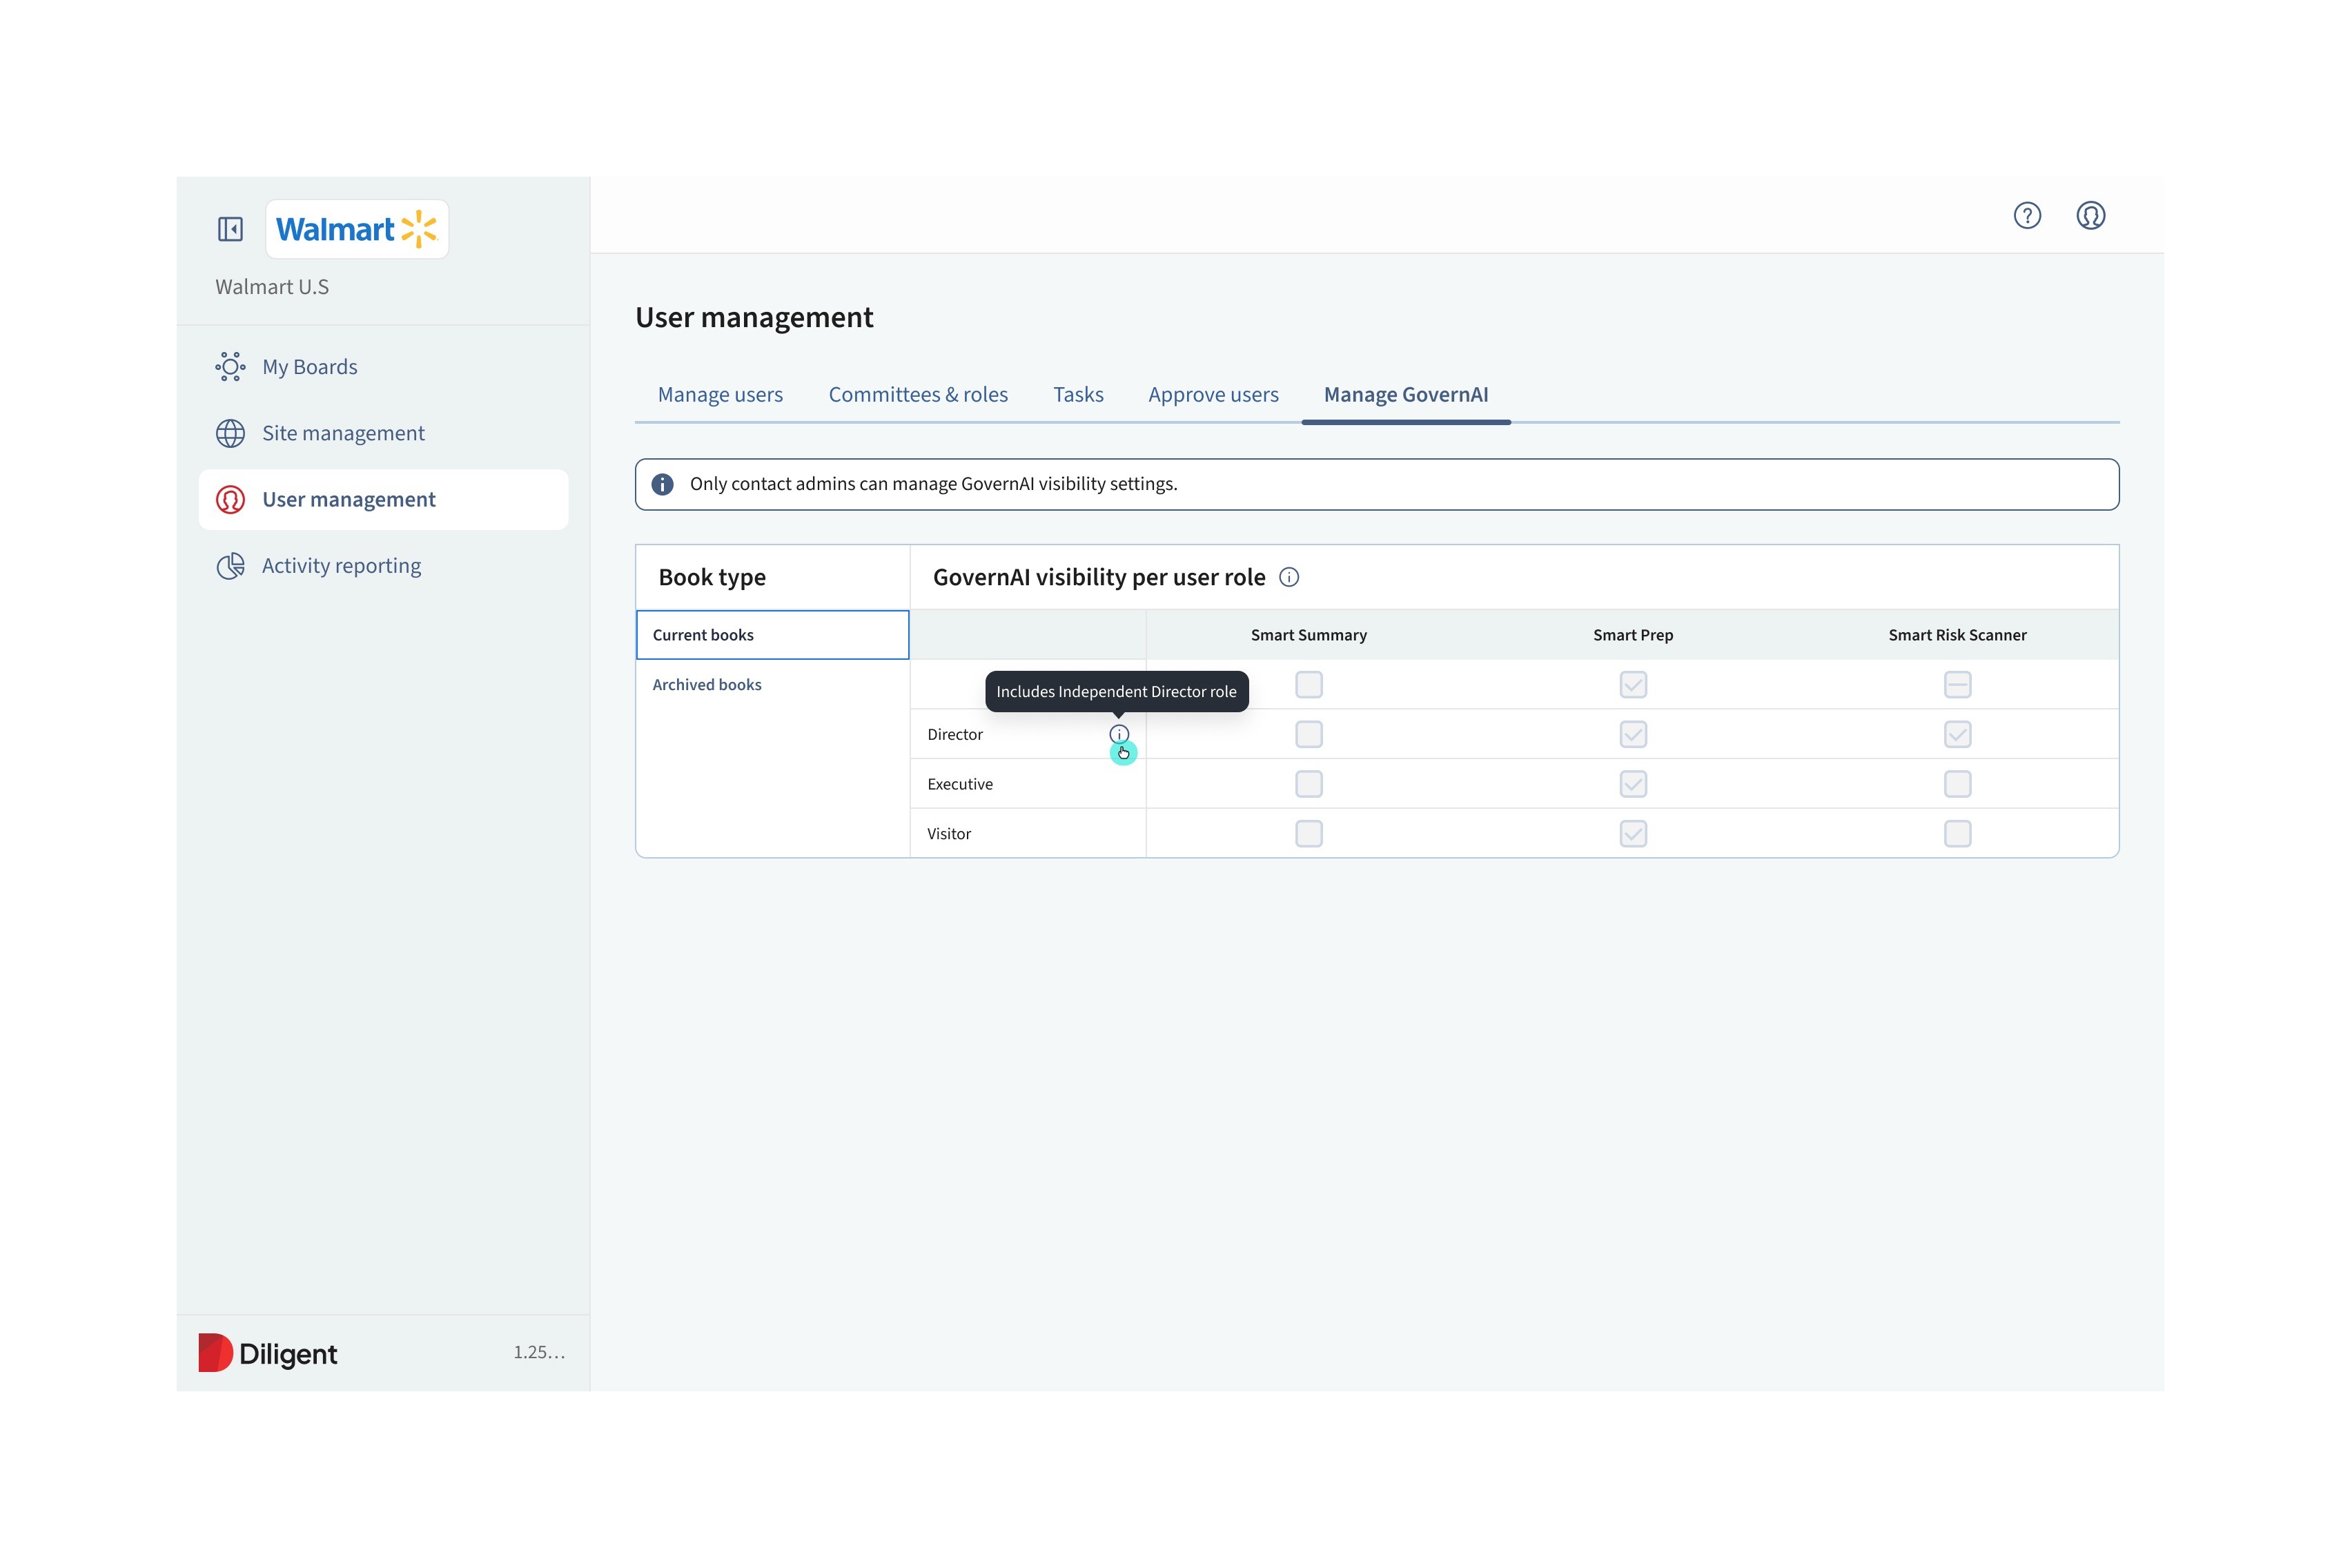The height and width of the screenshot is (1568, 2341).
Task: Click the Walmart logo
Action: pos(356,229)
